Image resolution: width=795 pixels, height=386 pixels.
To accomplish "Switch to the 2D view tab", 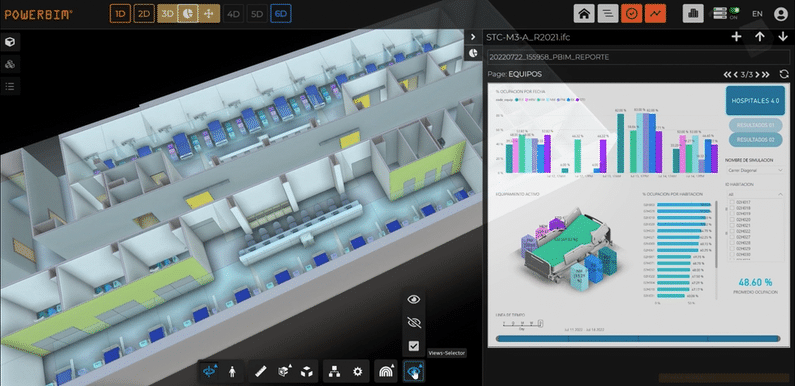I will coord(144,14).
